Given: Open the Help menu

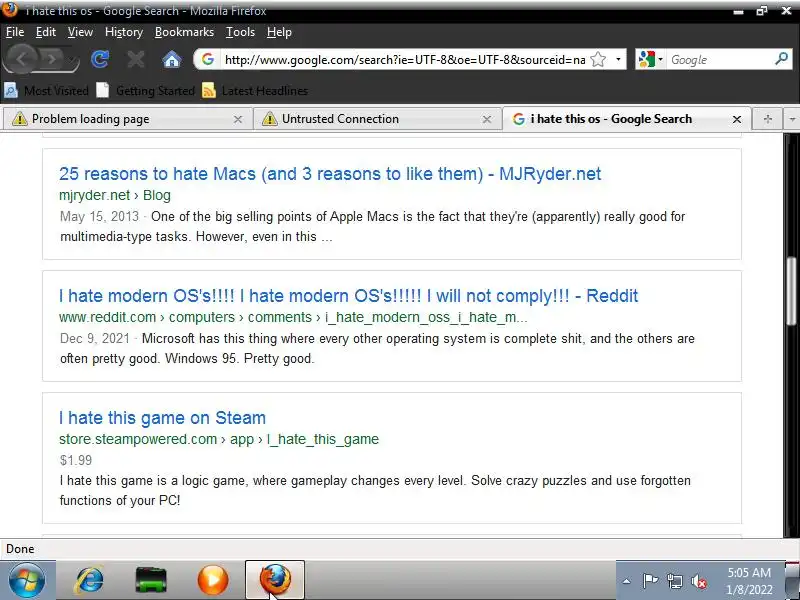Looking at the screenshot, I should [x=279, y=32].
